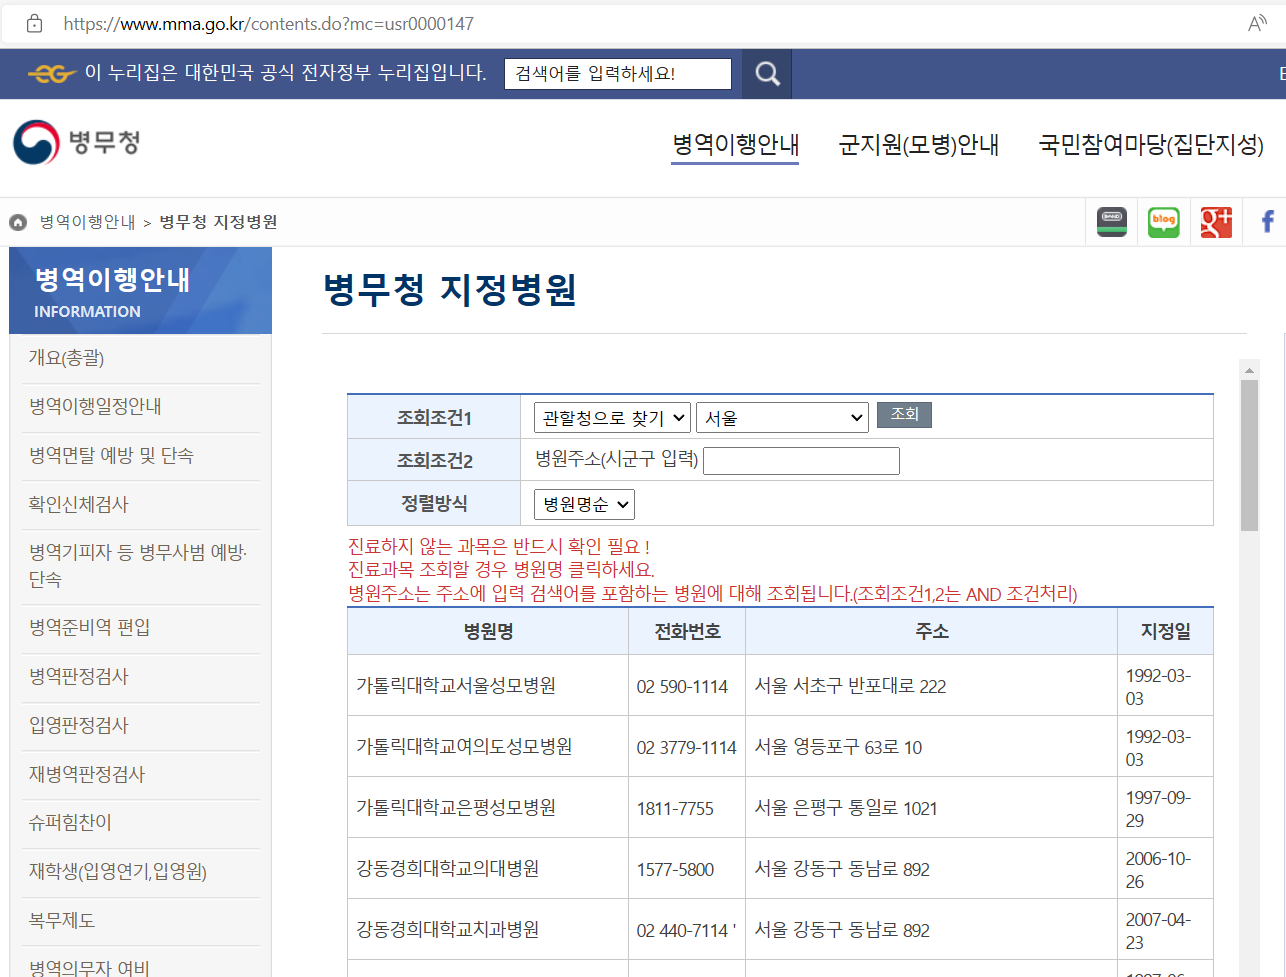
Task: Open the Naver blog sharing icon
Action: 1163,221
